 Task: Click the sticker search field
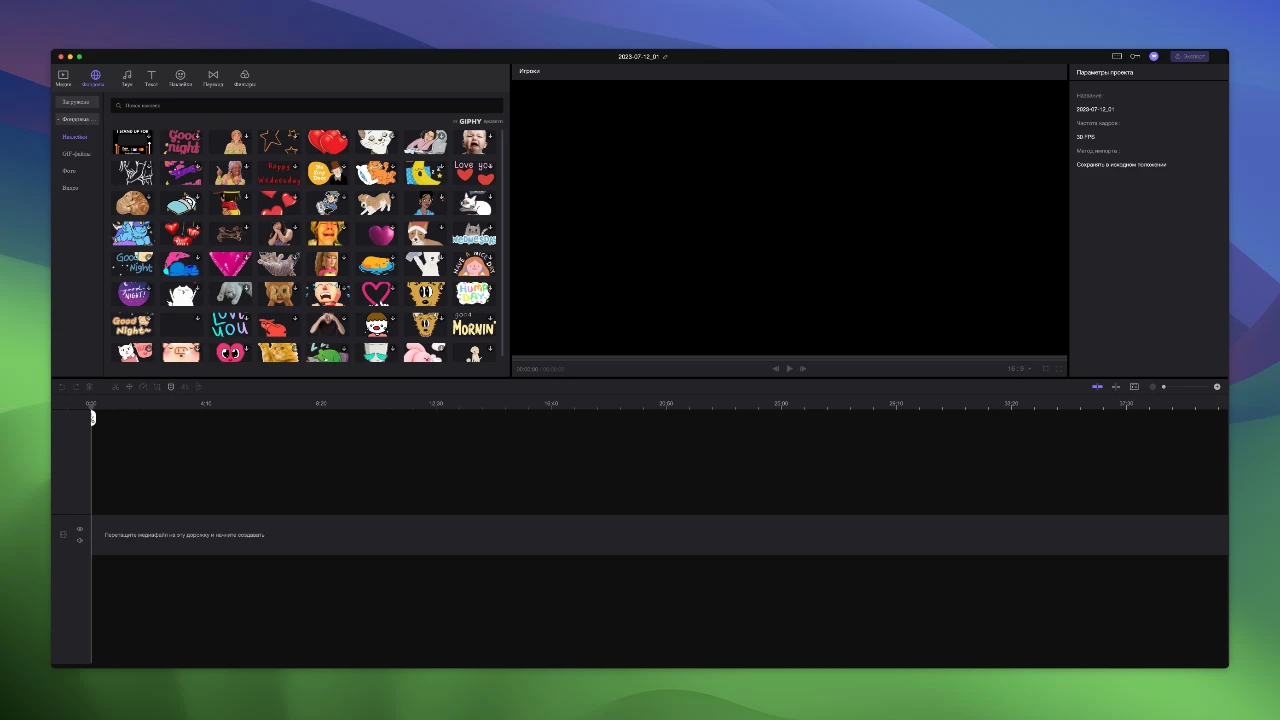(306, 105)
